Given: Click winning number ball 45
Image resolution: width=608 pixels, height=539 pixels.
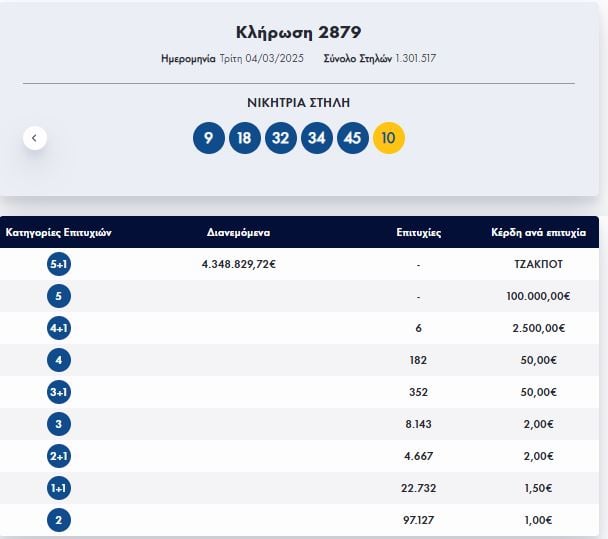Looking at the screenshot, I should (x=353, y=138).
